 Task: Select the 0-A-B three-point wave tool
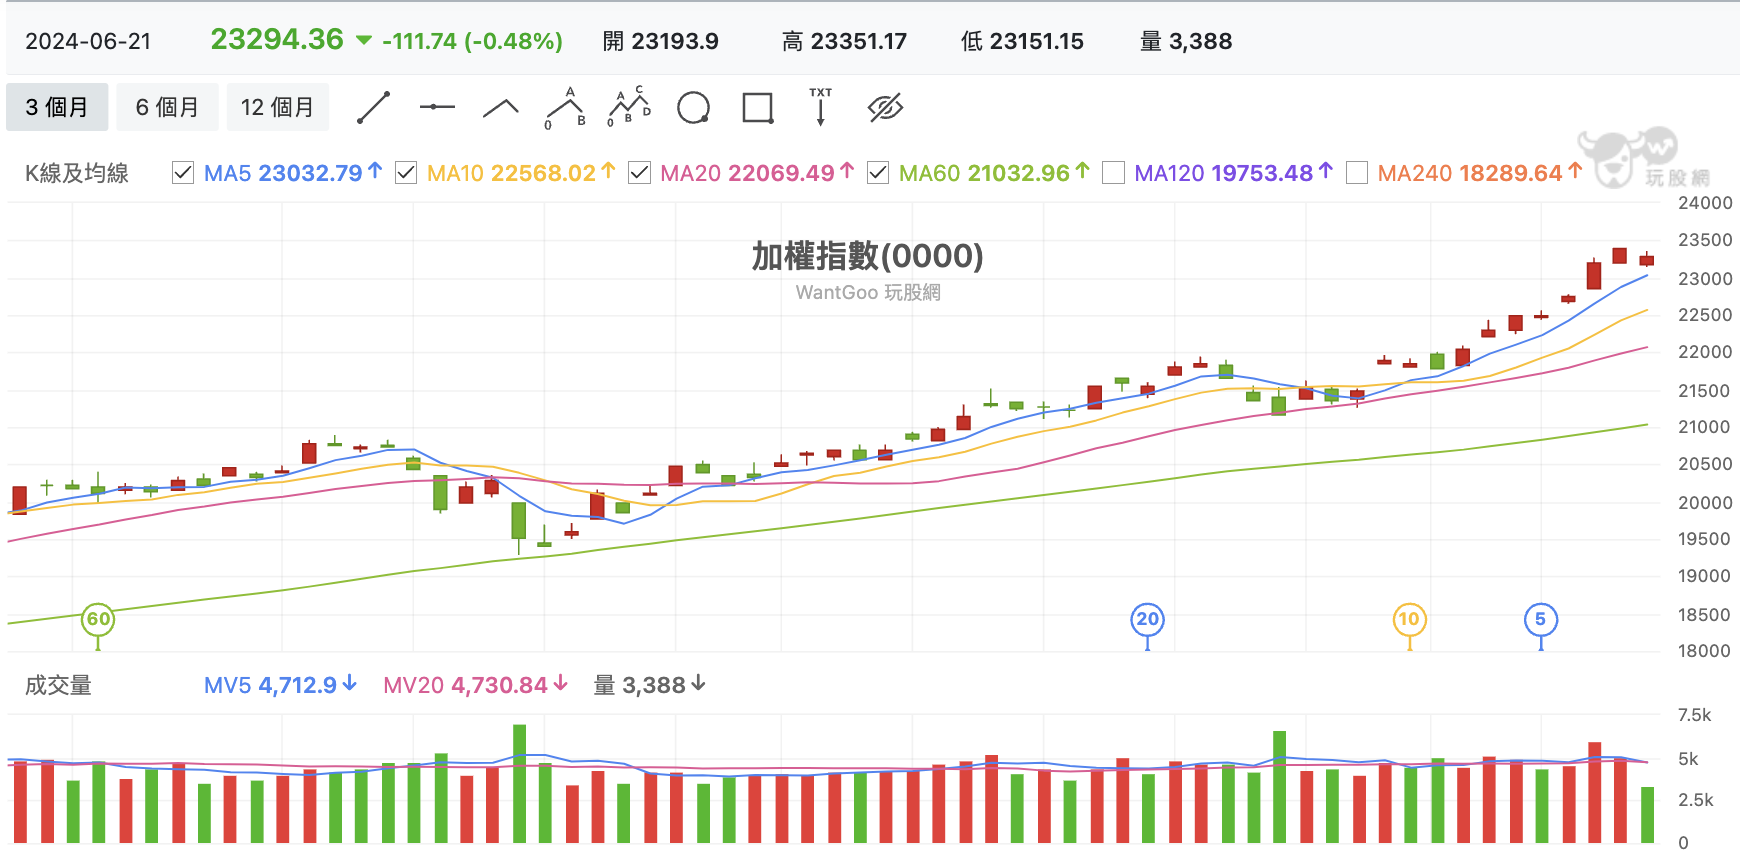point(566,107)
